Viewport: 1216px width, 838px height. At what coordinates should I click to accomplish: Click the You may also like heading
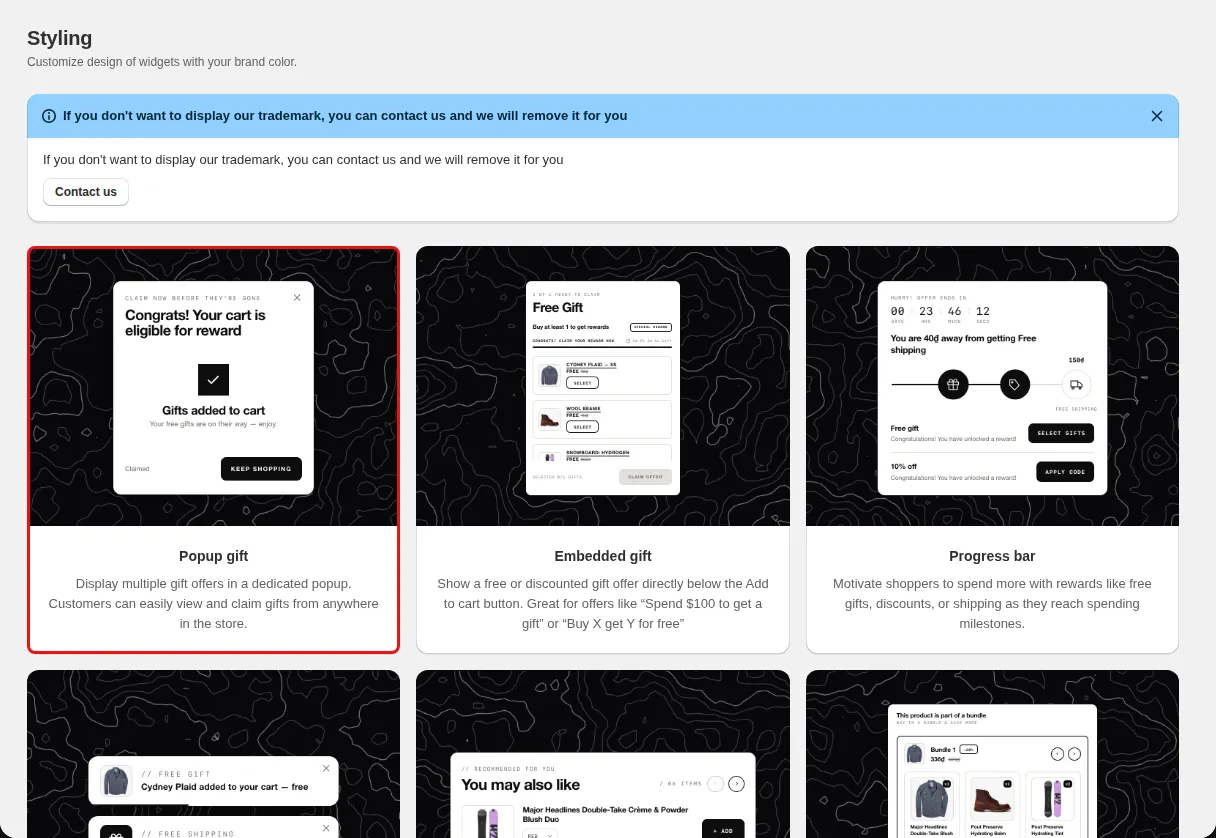tap(521, 785)
